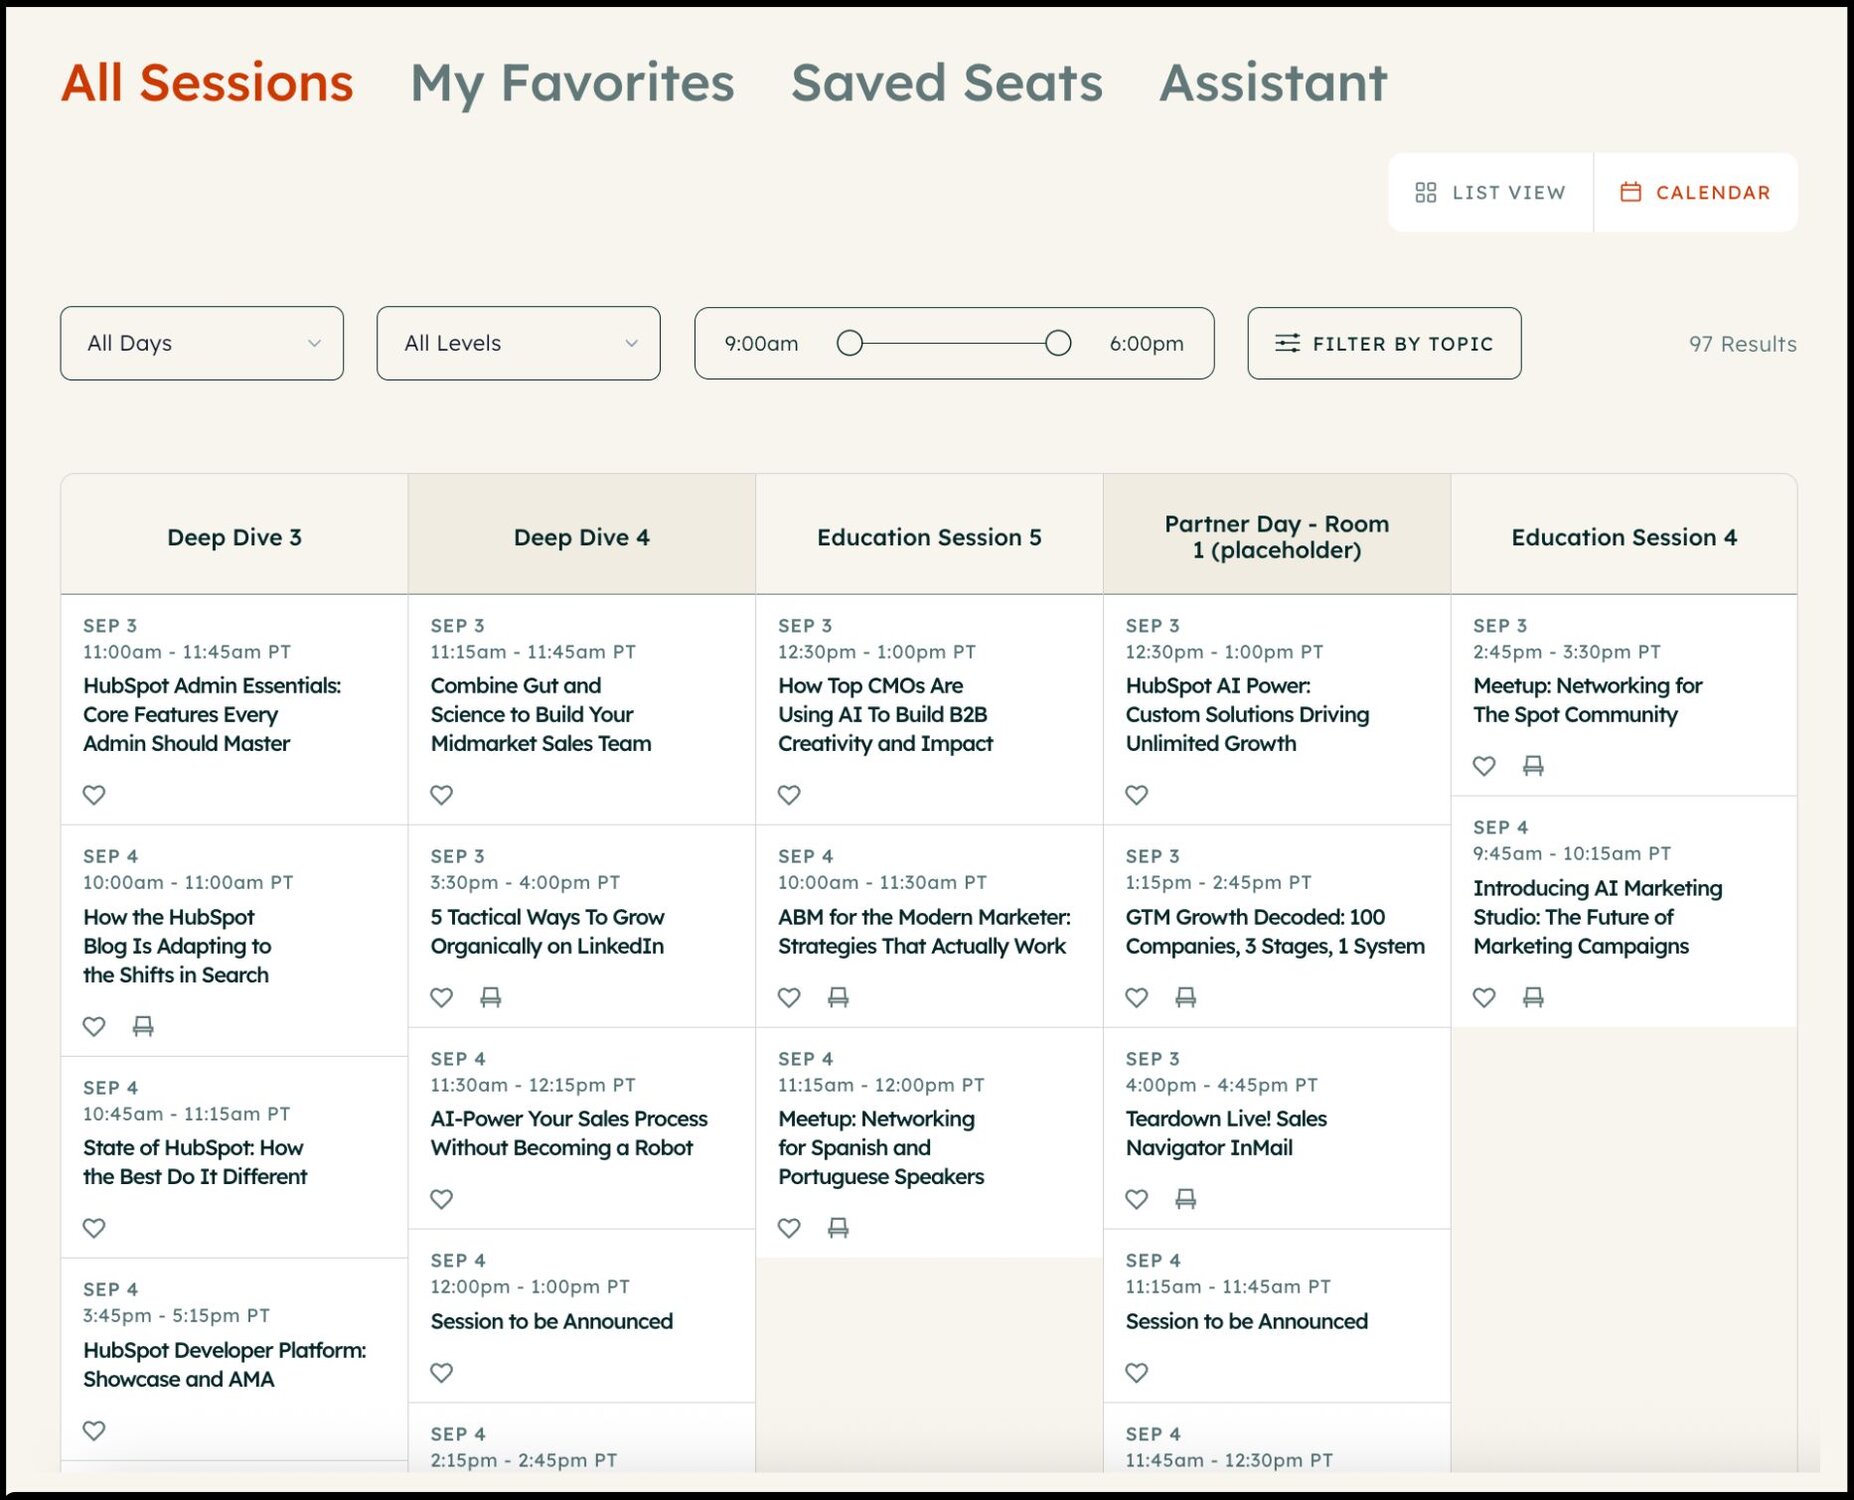
Task: Open HubSpot Admin Essentials session title
Action: pos(212,714)
